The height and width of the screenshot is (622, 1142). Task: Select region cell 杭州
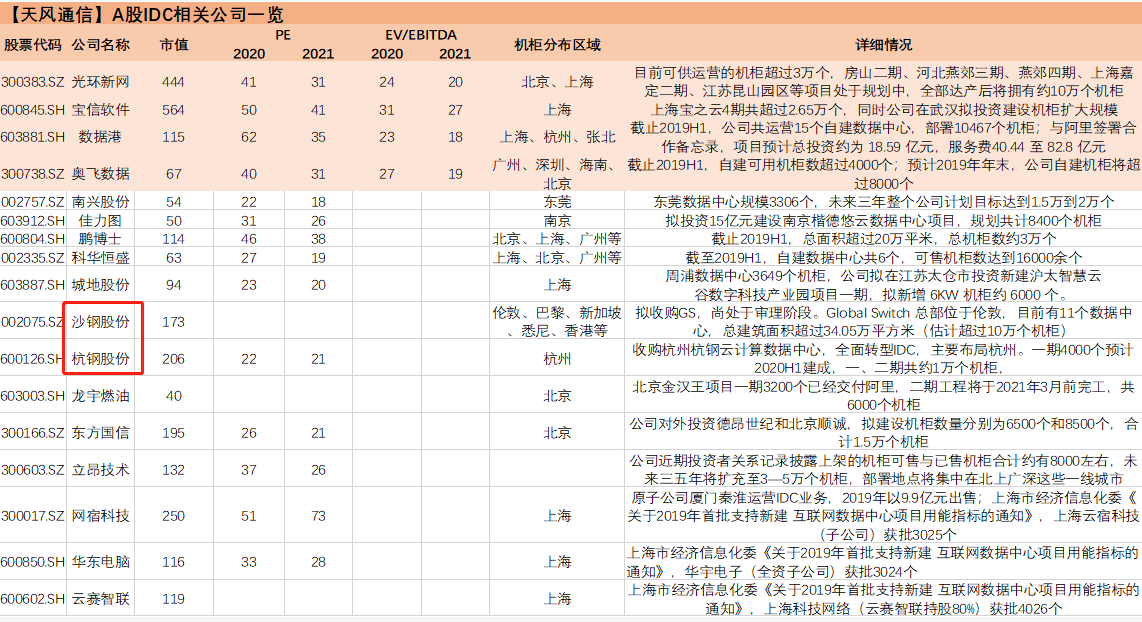557,359
